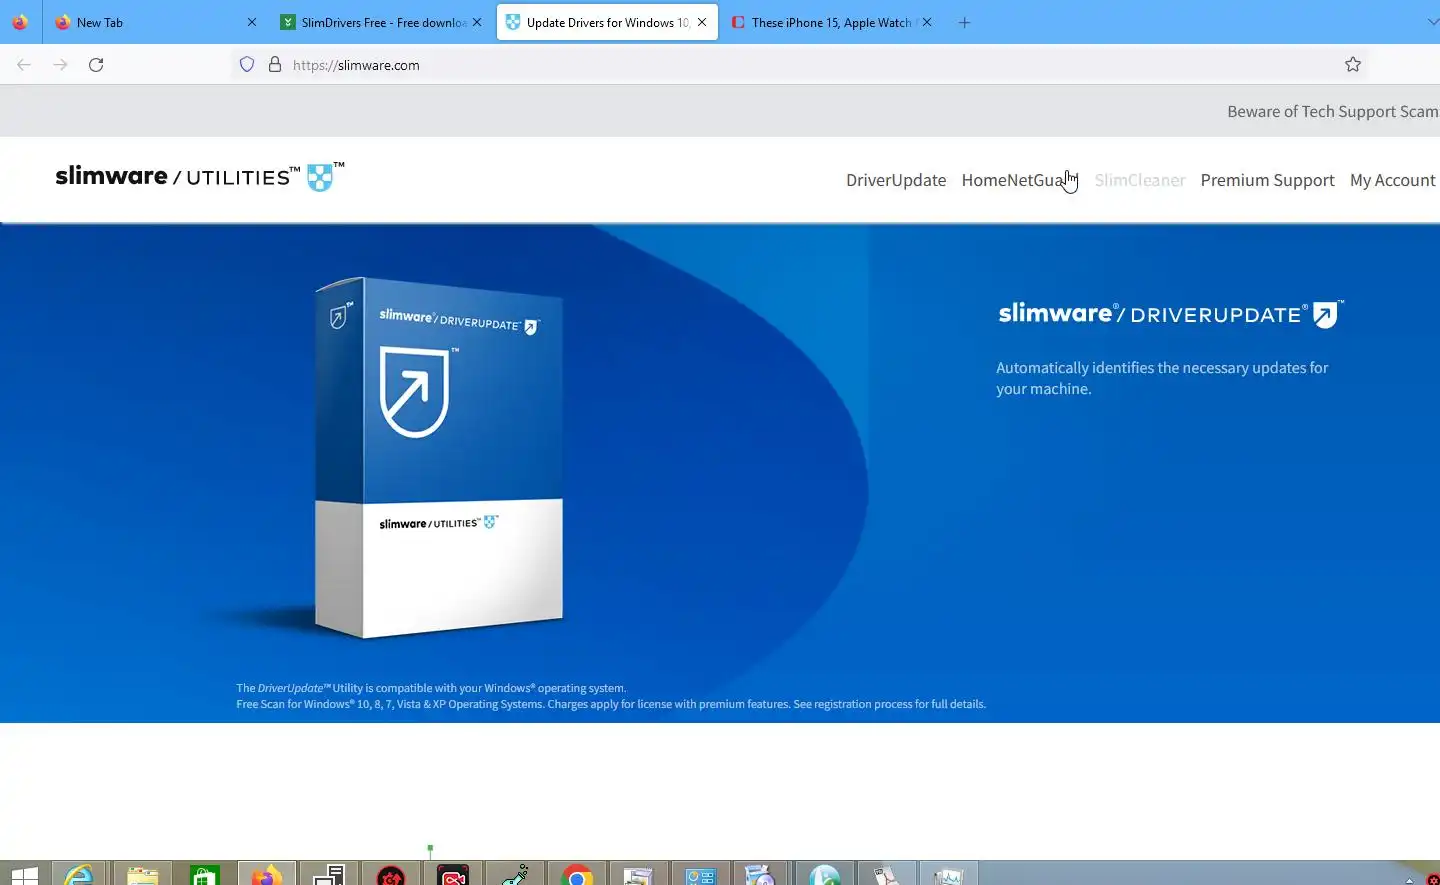Click the Firefox menu icon left of the tabs
1440x885 pixels.
tap(20, 22)
